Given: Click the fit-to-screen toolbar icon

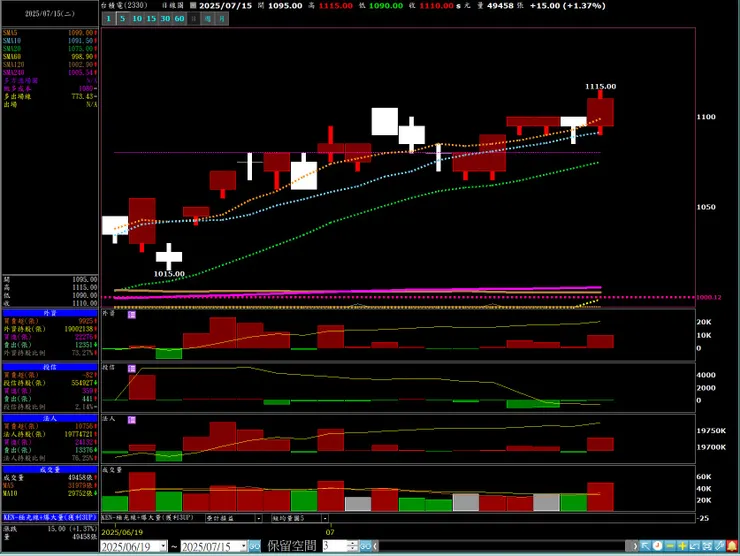Looking at the screenshot, I should (x=707, y=546).
